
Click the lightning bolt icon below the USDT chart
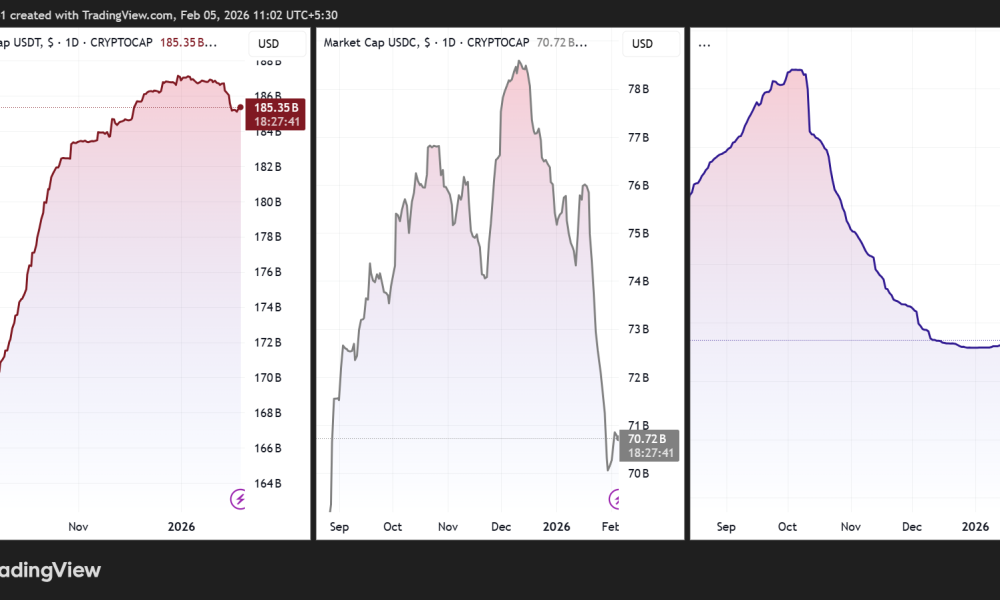coord(238,497)
